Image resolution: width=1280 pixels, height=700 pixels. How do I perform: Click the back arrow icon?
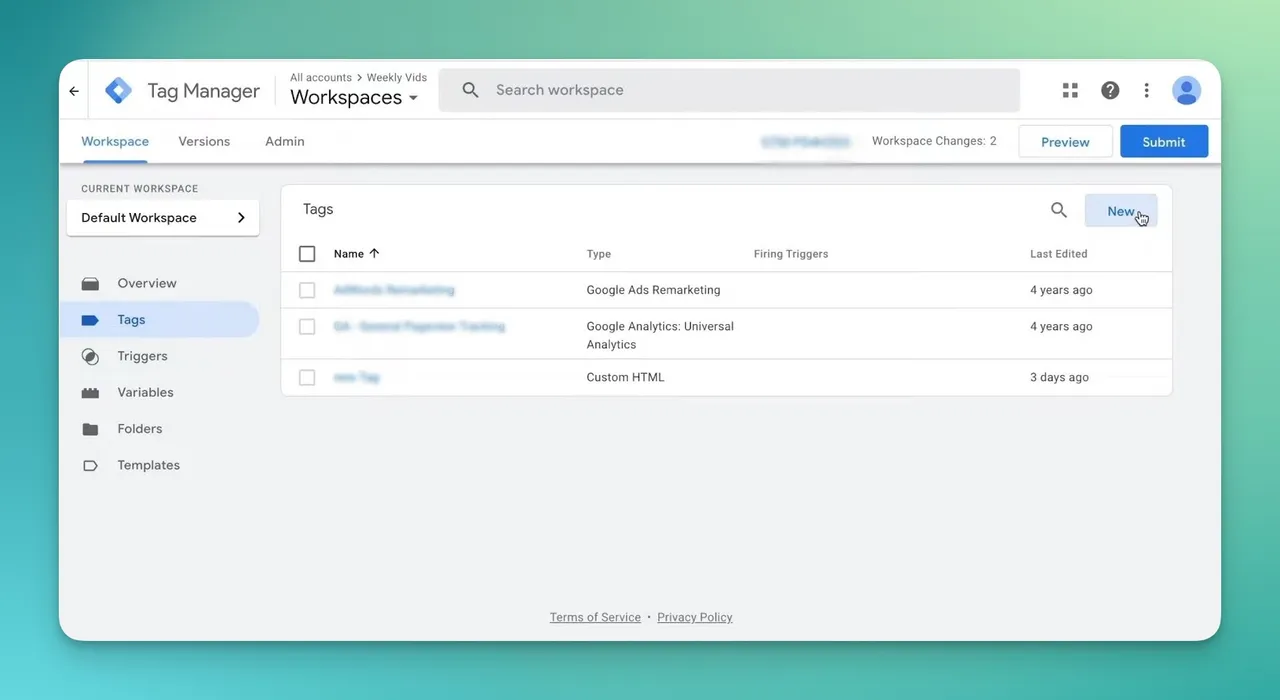(74, 91)
